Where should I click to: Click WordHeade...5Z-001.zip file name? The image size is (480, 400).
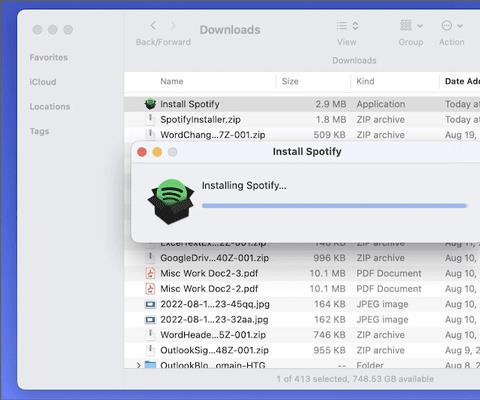pyautogui.click(x=213, y=335)
